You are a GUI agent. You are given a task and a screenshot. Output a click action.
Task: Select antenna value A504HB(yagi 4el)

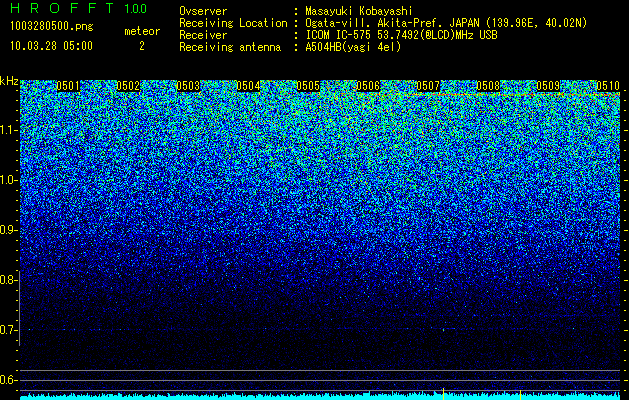tap(353, 47)
